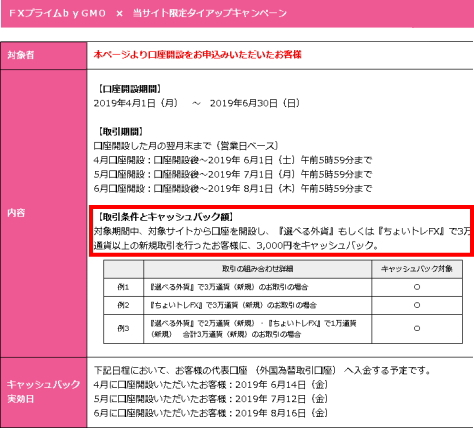Click the cashback date line '2019年 8月16日(金)'
This screenshot has height=428, width=474.
[211, 413]
